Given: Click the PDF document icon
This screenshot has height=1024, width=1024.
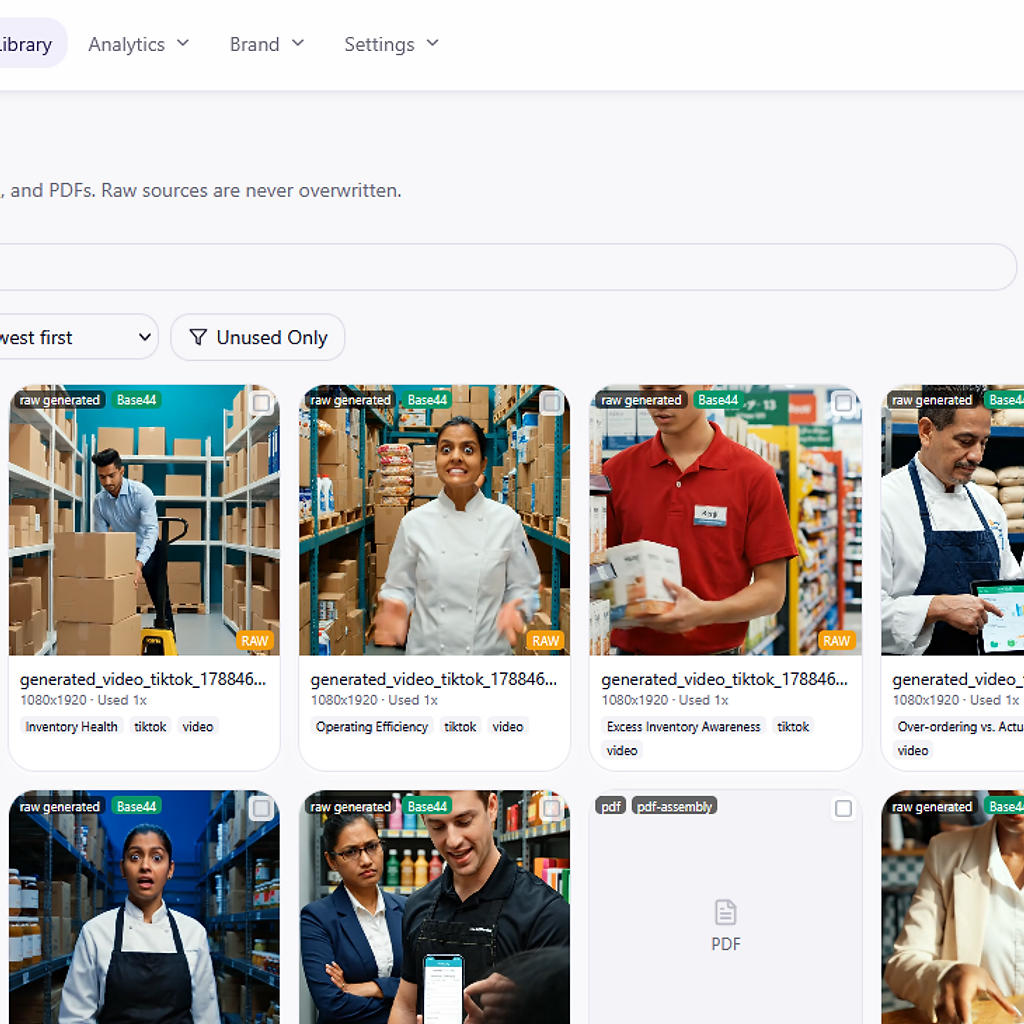Looking at the screenshot, I should coord(726,912).
